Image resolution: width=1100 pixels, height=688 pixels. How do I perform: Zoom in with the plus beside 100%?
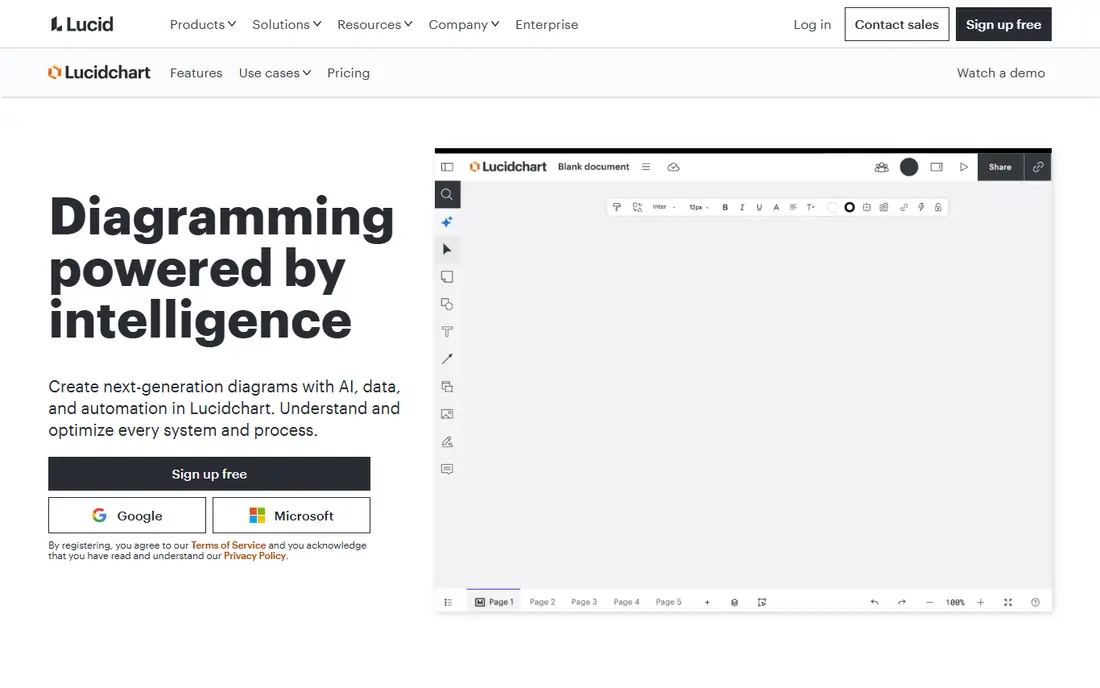pyautogui.click(x=981, y=602)
